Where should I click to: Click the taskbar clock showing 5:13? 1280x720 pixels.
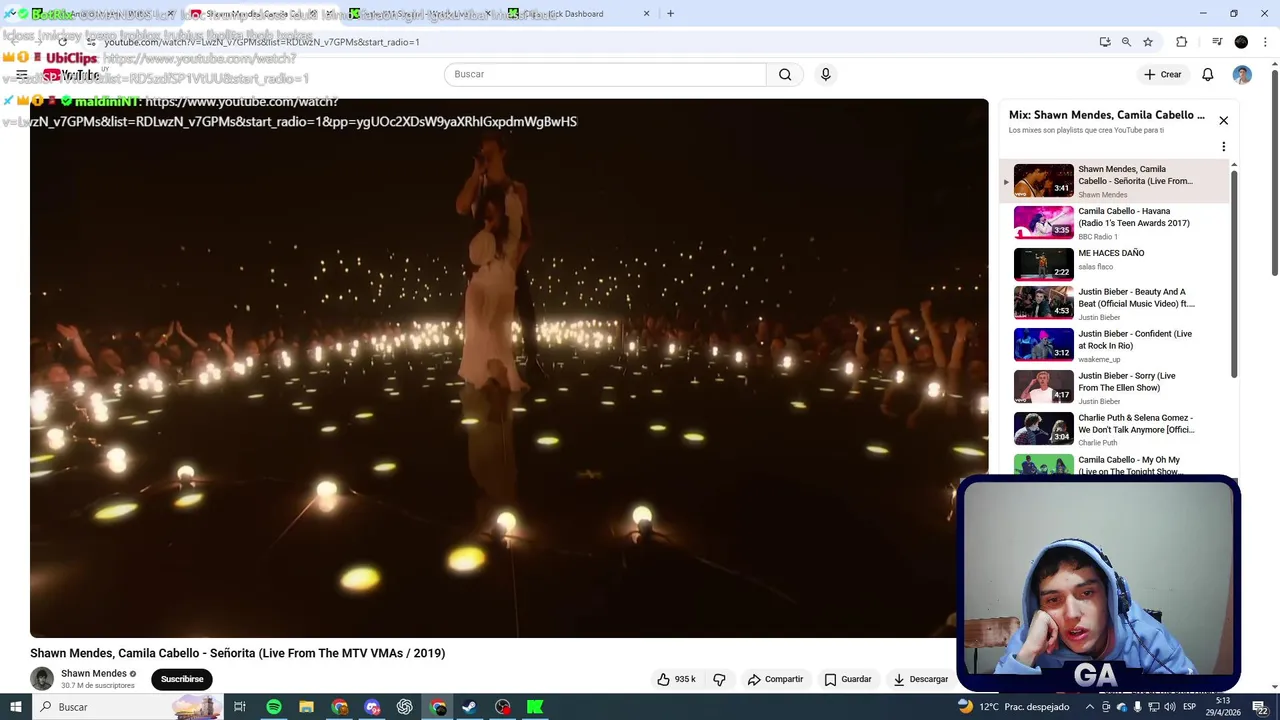point(1222,707)
